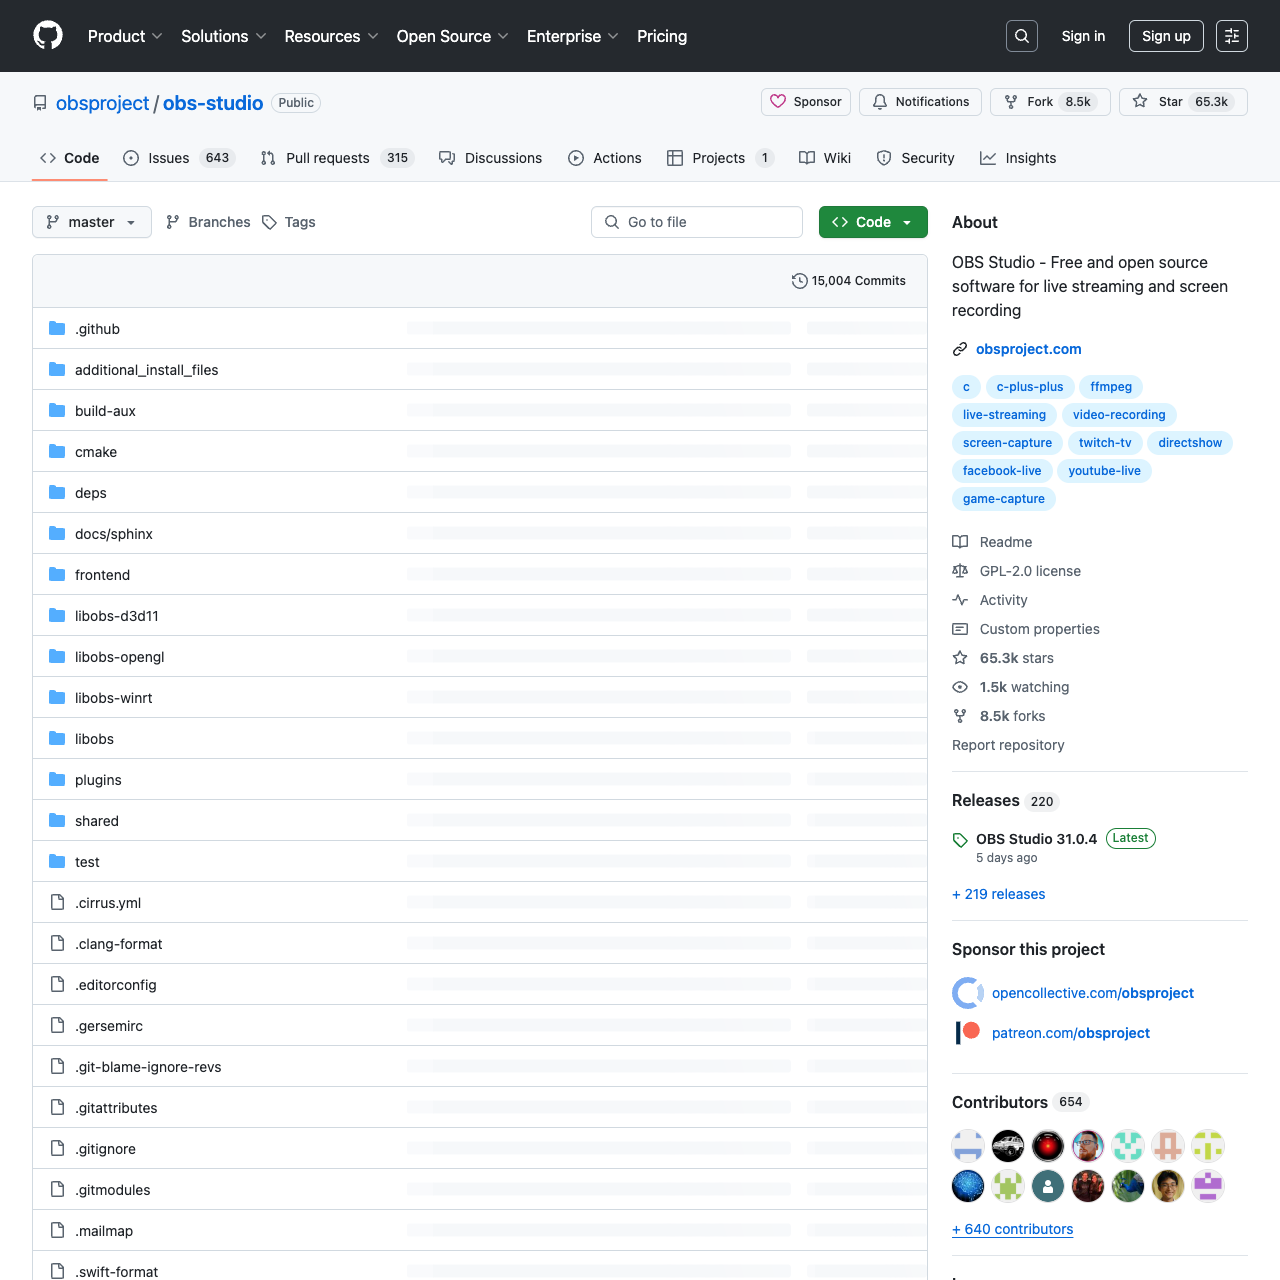The width and height of the screenshot is (1280, 1280).
Task: Expand the Solutions menu
Action: (x=224, y=36)
